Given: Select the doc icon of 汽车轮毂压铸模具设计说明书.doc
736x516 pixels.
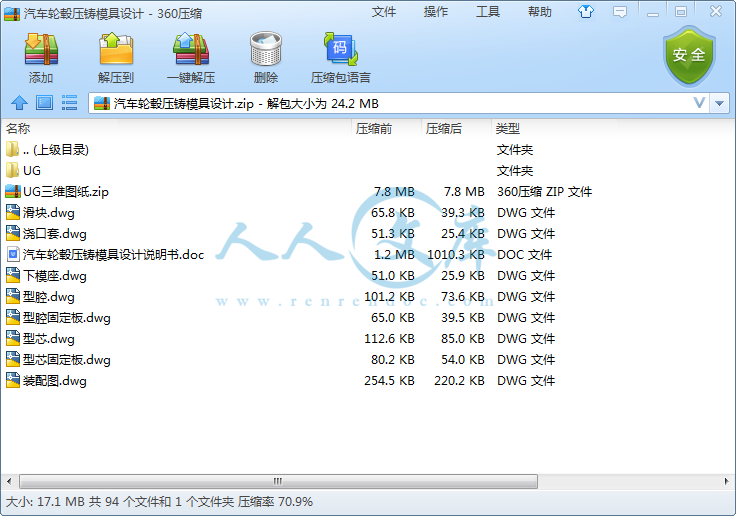Looking at the screenshot, I should (13, 254).
